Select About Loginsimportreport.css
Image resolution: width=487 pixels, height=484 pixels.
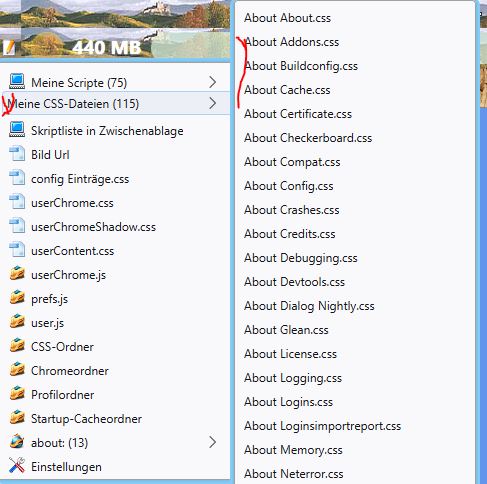click(355, 426)
